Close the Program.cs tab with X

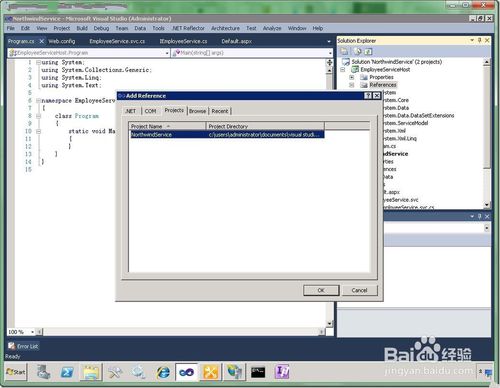[x=41, y=41]
